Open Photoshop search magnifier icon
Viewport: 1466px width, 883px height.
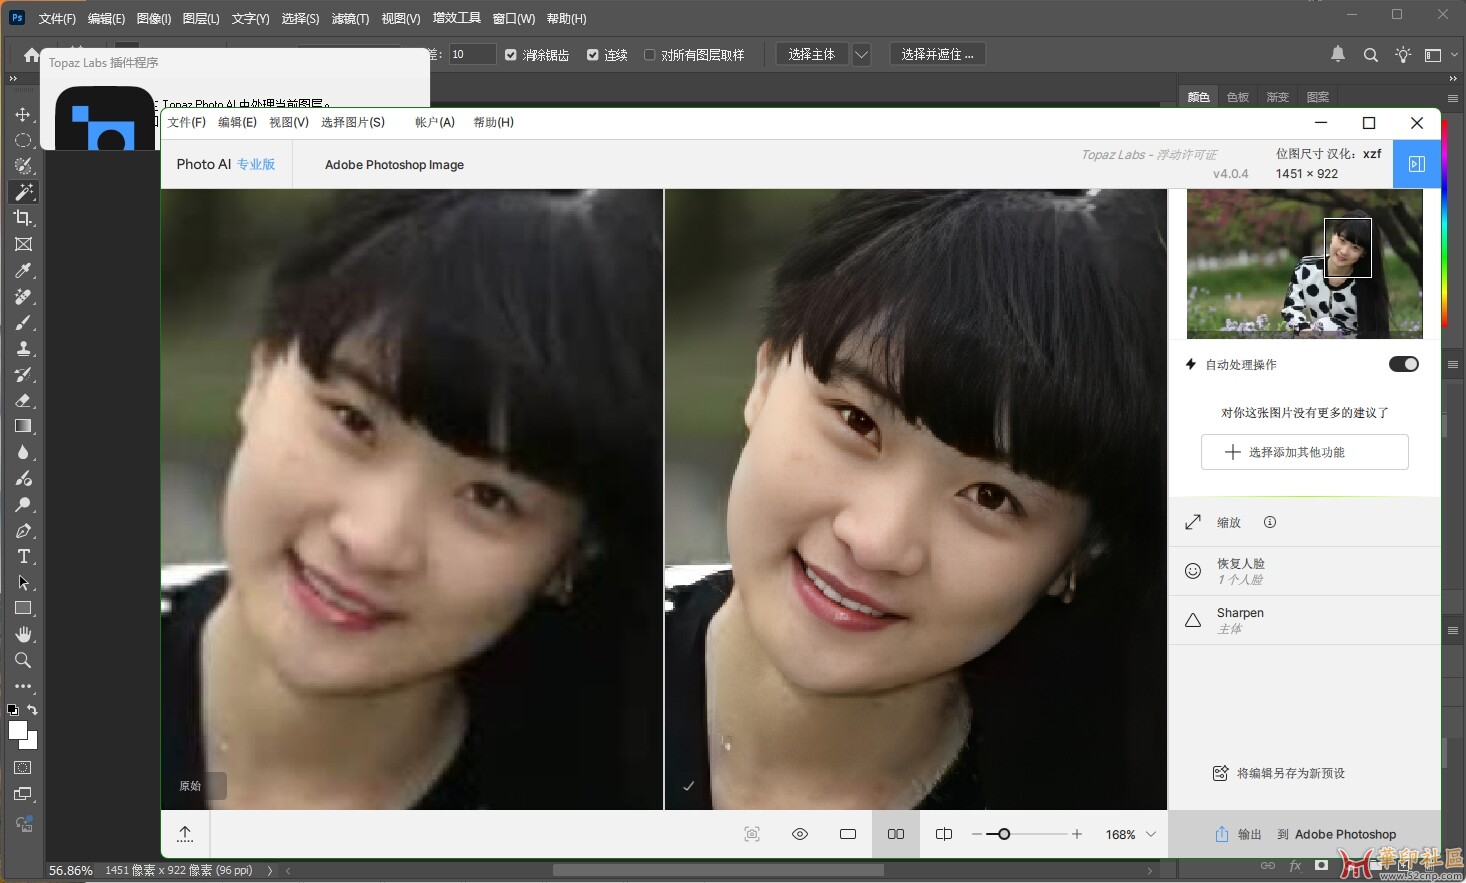pos(1371,55)
